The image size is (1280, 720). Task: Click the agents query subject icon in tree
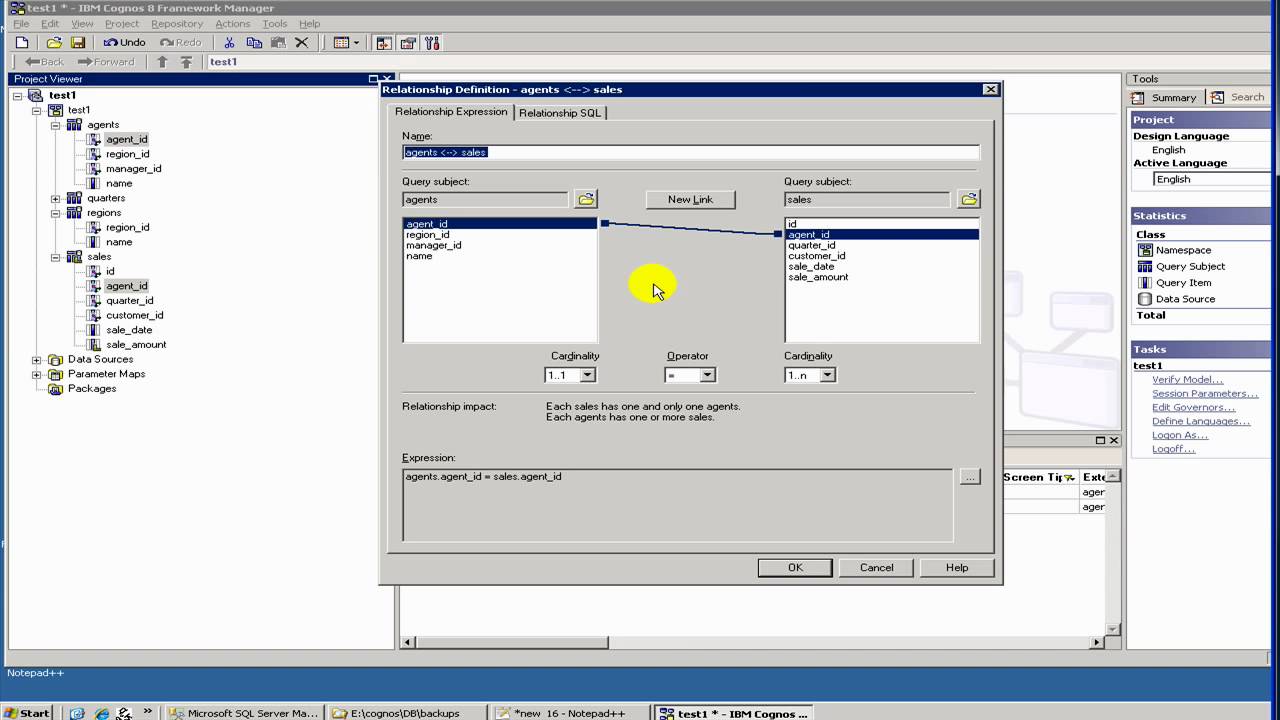click(x=74, y=125)
